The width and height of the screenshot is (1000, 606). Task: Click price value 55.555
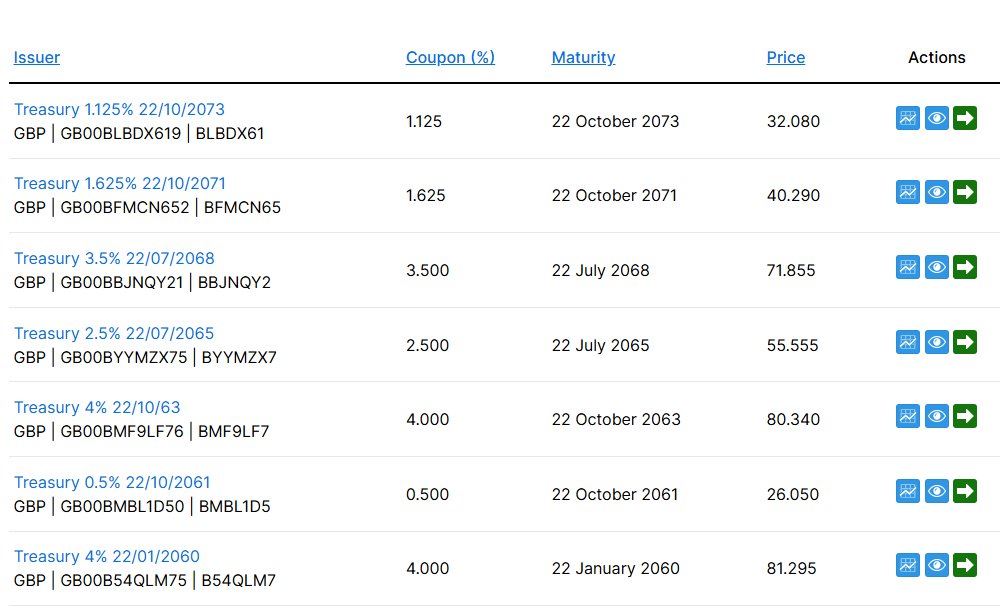[793, 345]
